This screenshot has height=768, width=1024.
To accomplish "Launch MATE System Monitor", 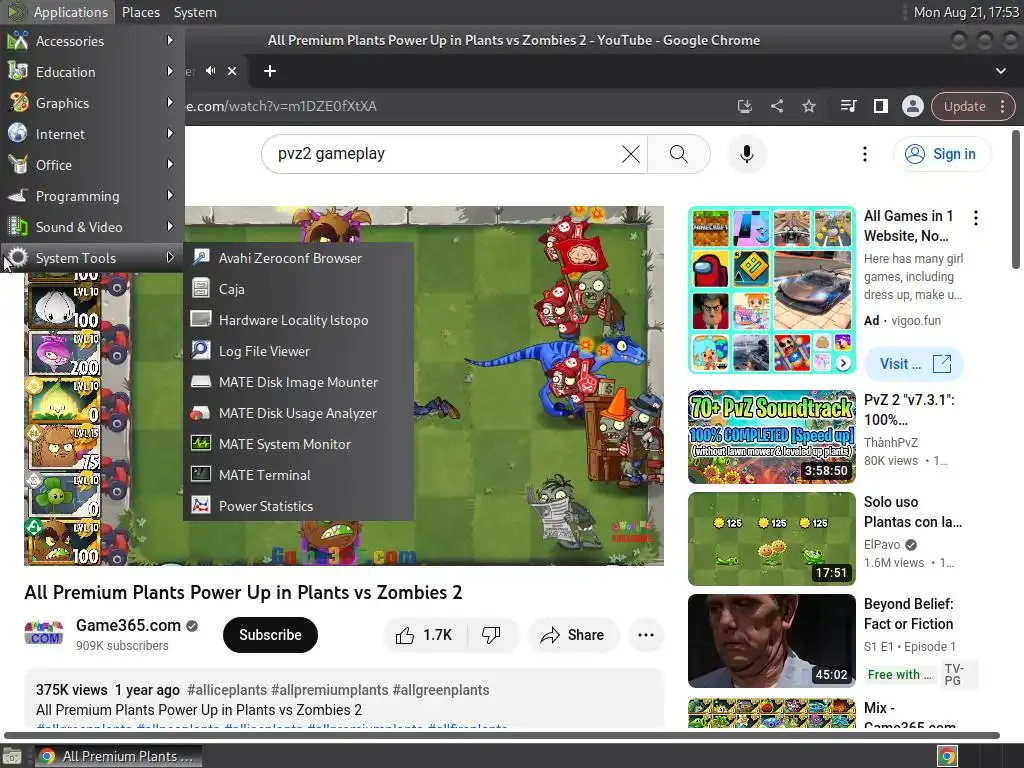I will tap(298, 444).
